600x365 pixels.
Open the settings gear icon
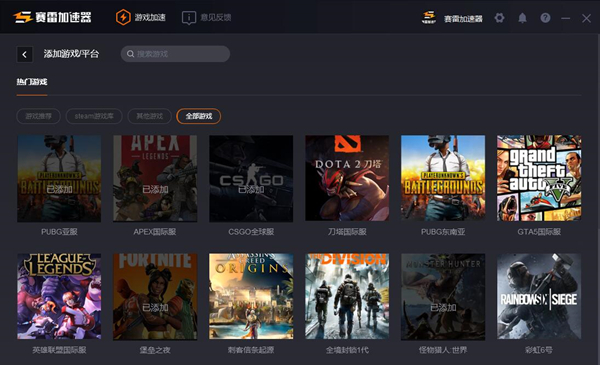click(499, 18)
